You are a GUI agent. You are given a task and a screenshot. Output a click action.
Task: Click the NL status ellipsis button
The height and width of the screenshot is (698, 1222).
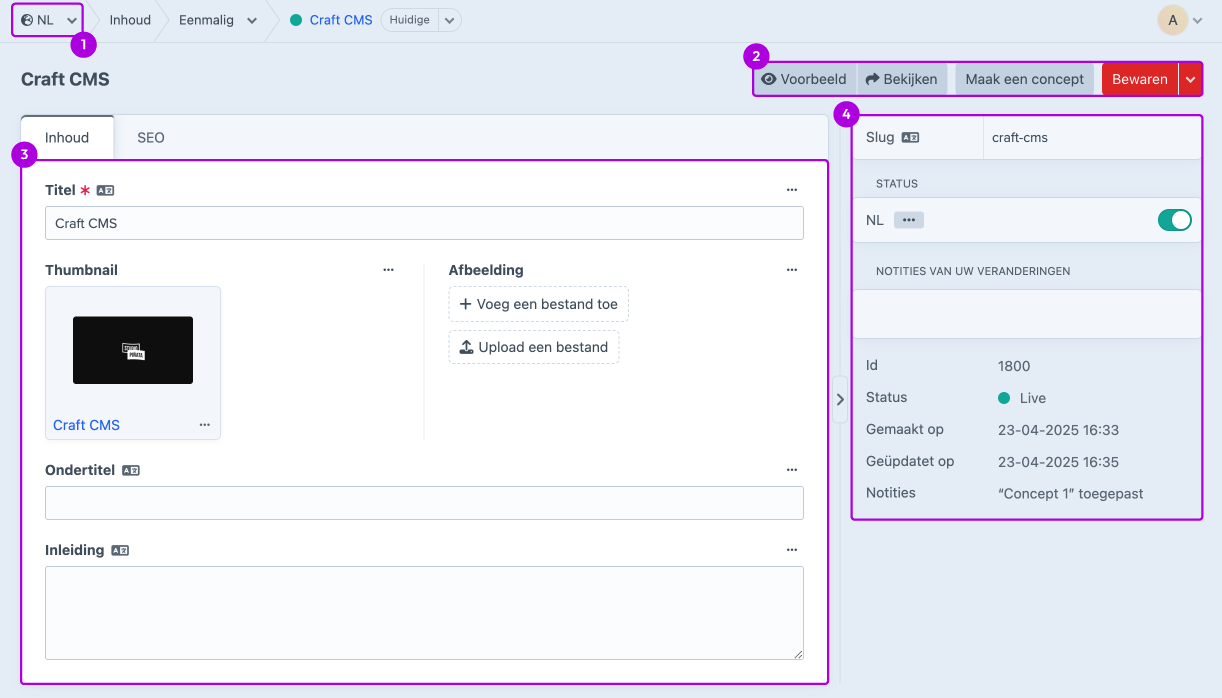coord(909,220)
